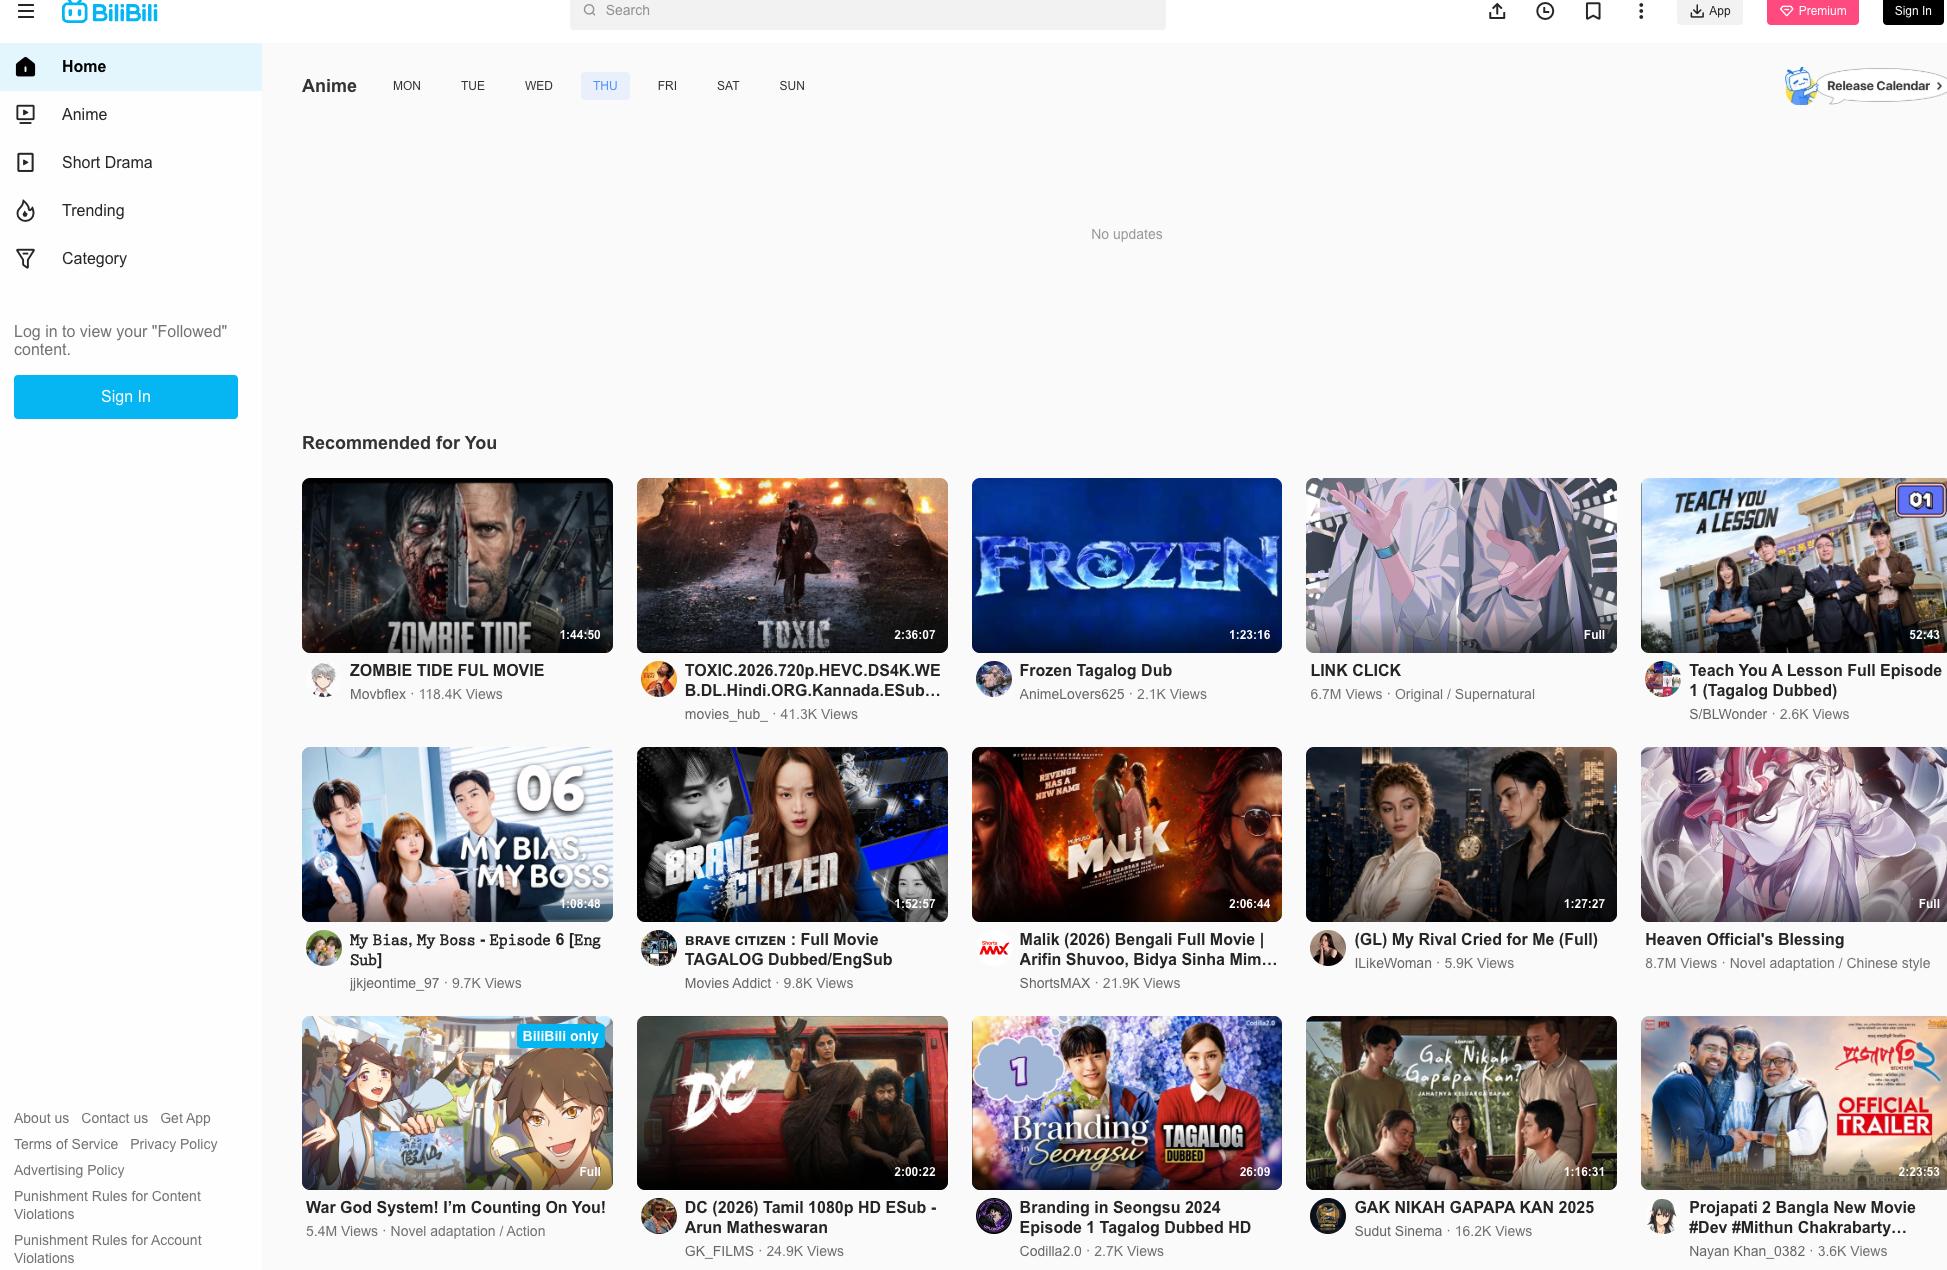Open the bookmarks icon in header
The width and height of the screenshot is (1947, 1270).
coord(1593,11)
